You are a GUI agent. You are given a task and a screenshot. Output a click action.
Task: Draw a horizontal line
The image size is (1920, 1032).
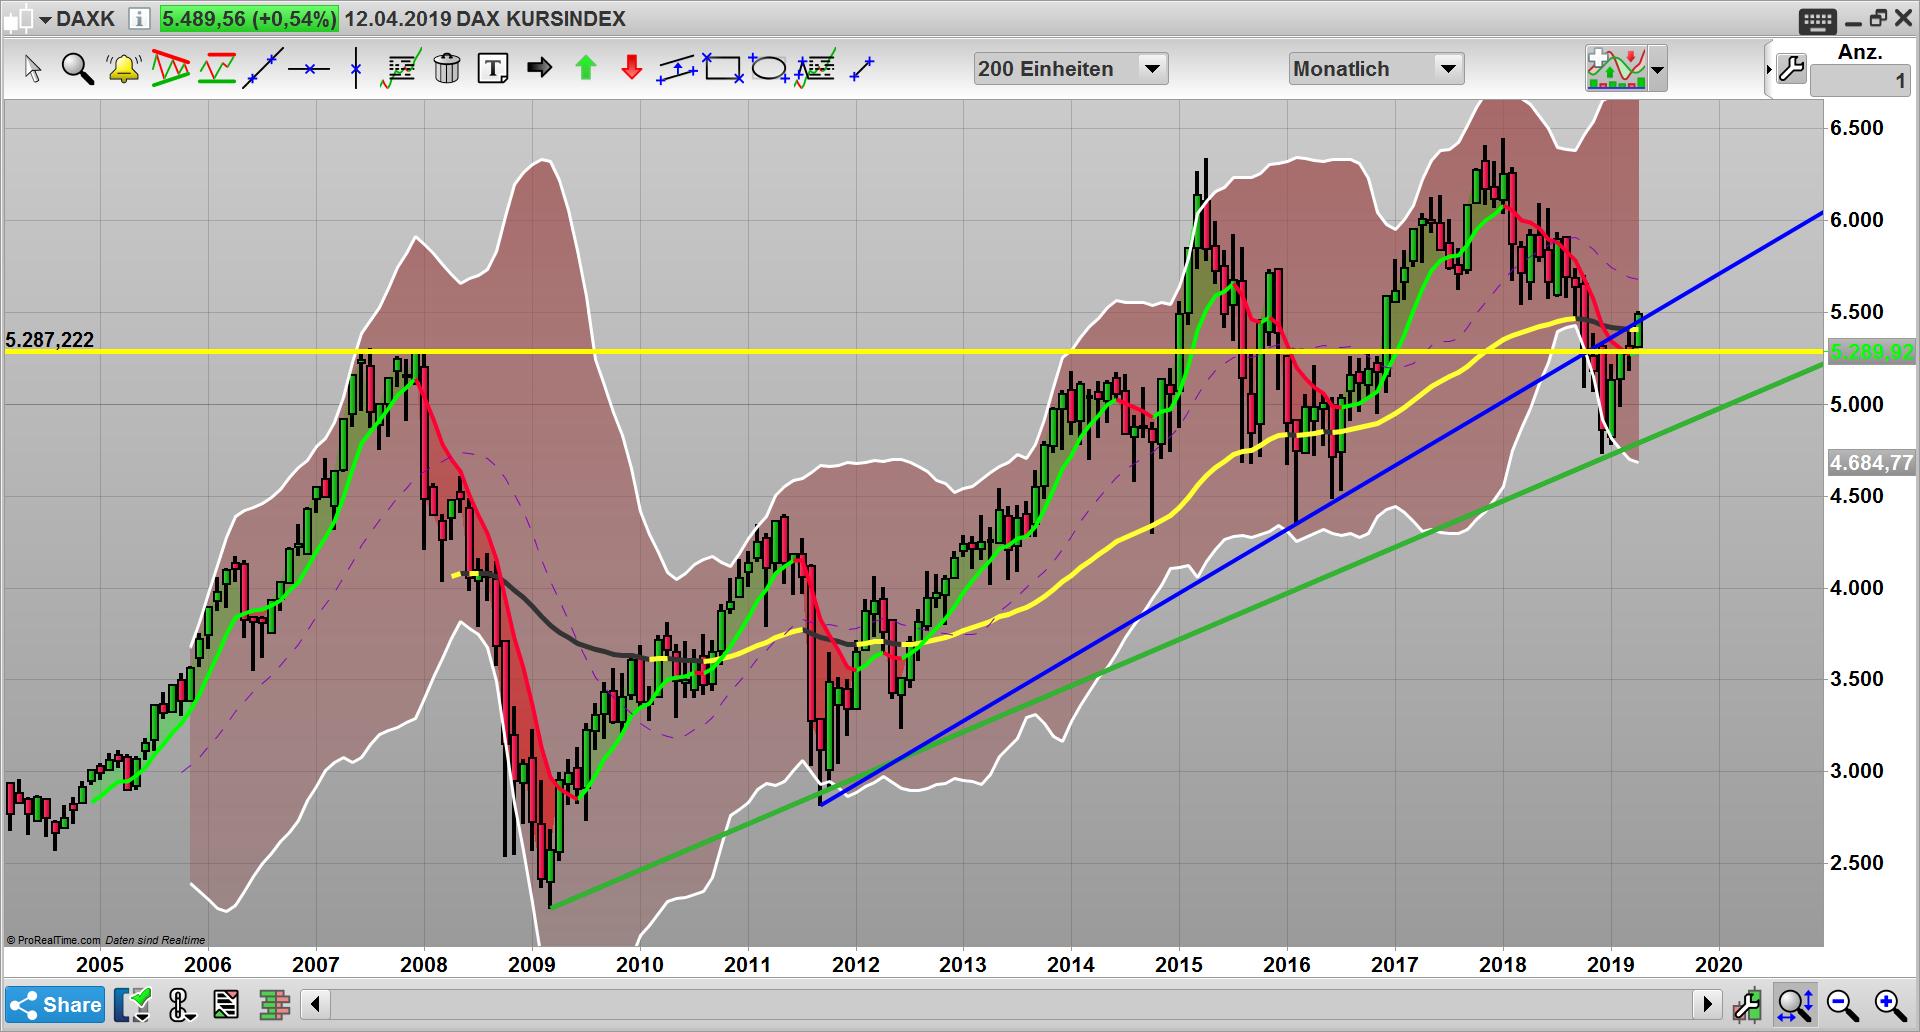pyautogui.click(x=309, y=69)
